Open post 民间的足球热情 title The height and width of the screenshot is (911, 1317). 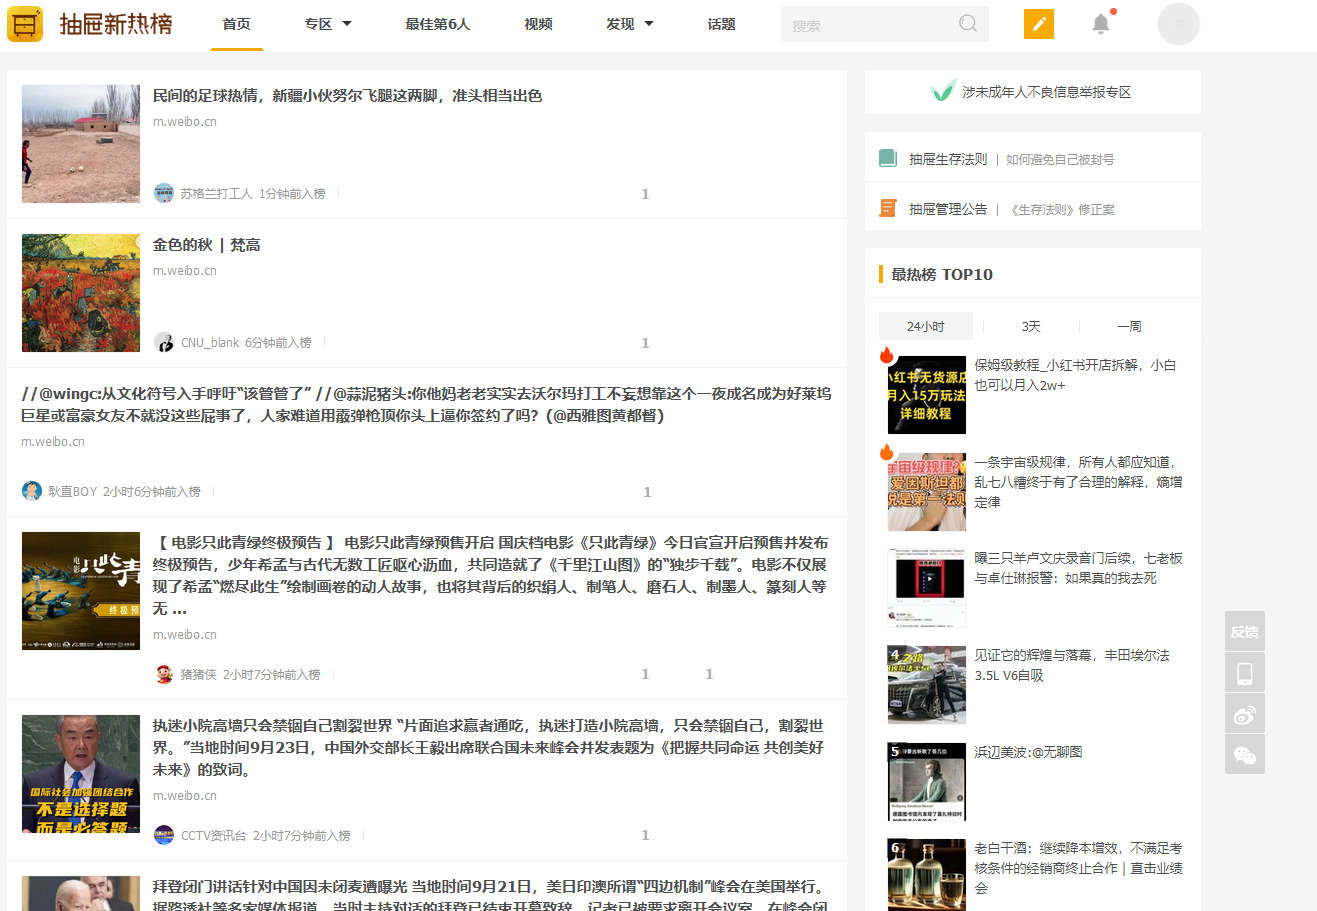(x=347, y=96)
